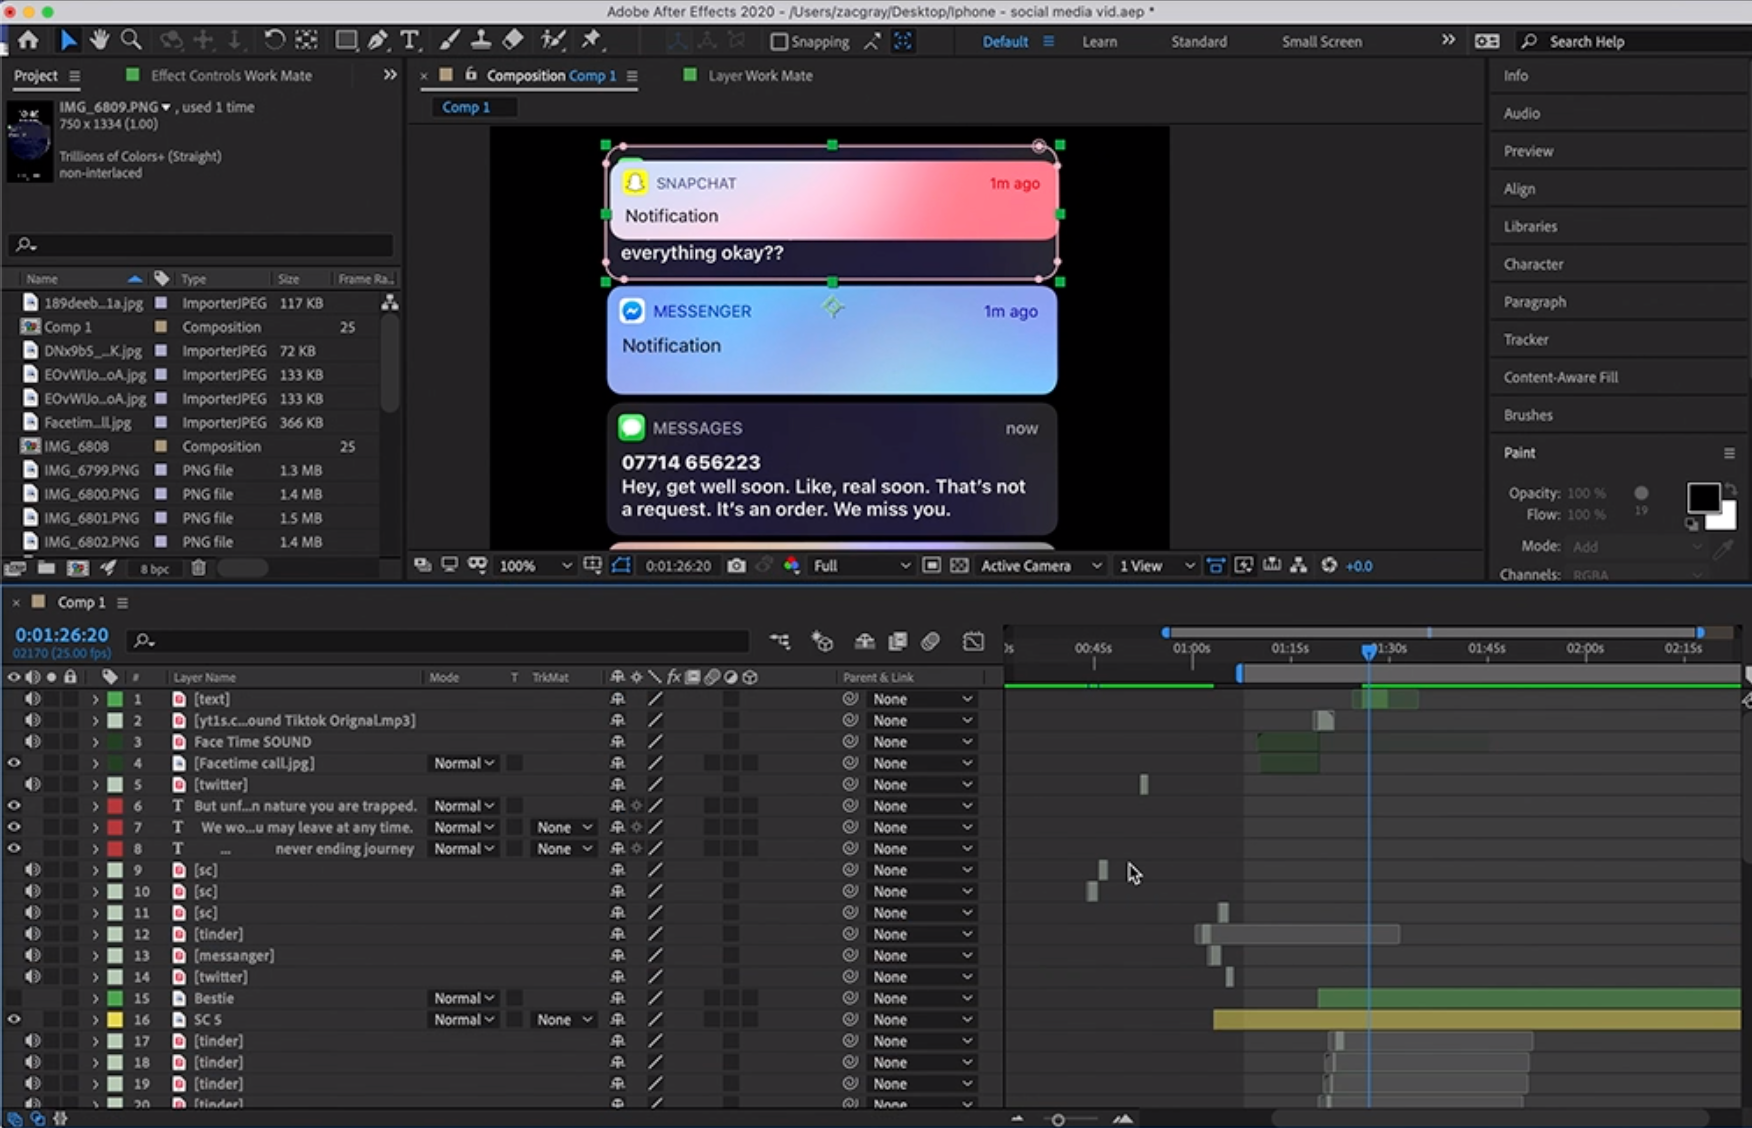The width and height of the screenshot is (1752, 1128).
Task: Expand the Bestie layer properties
Action: click(x=96, y=999)
